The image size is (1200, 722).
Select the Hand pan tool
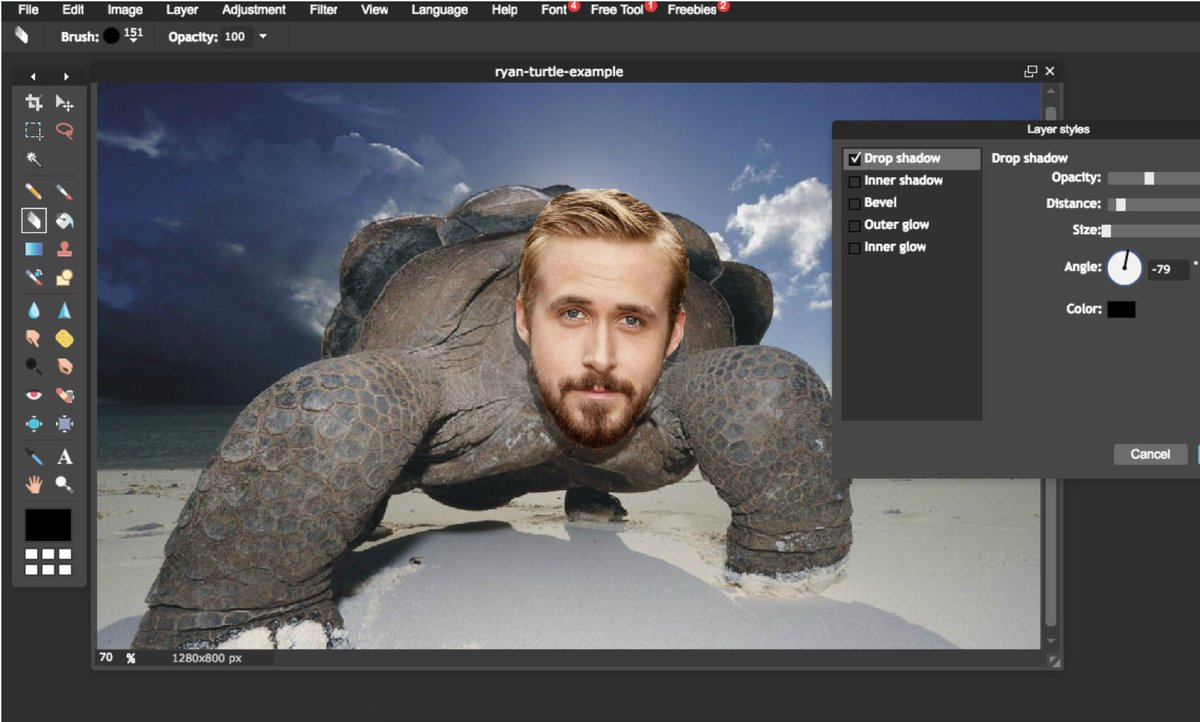[x=34, y=485]
